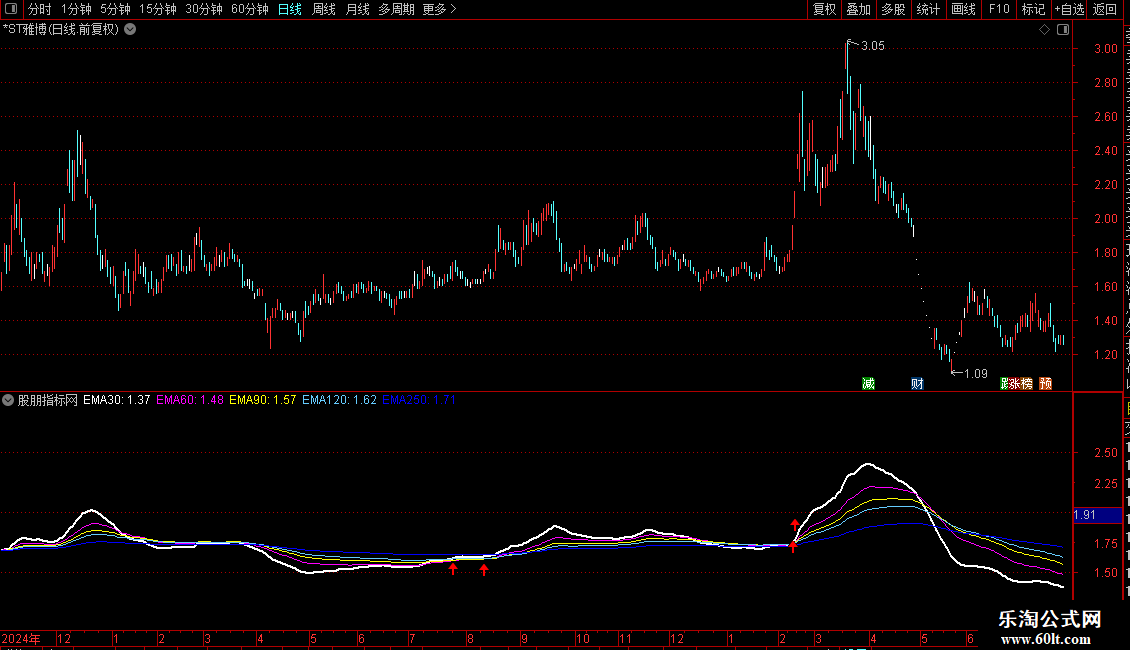Image resolution: width=1130 pixels, height=650 pixels.
Task: Click the 榜 event marker
Action: pyautogui.click(x=1027, y=383)
